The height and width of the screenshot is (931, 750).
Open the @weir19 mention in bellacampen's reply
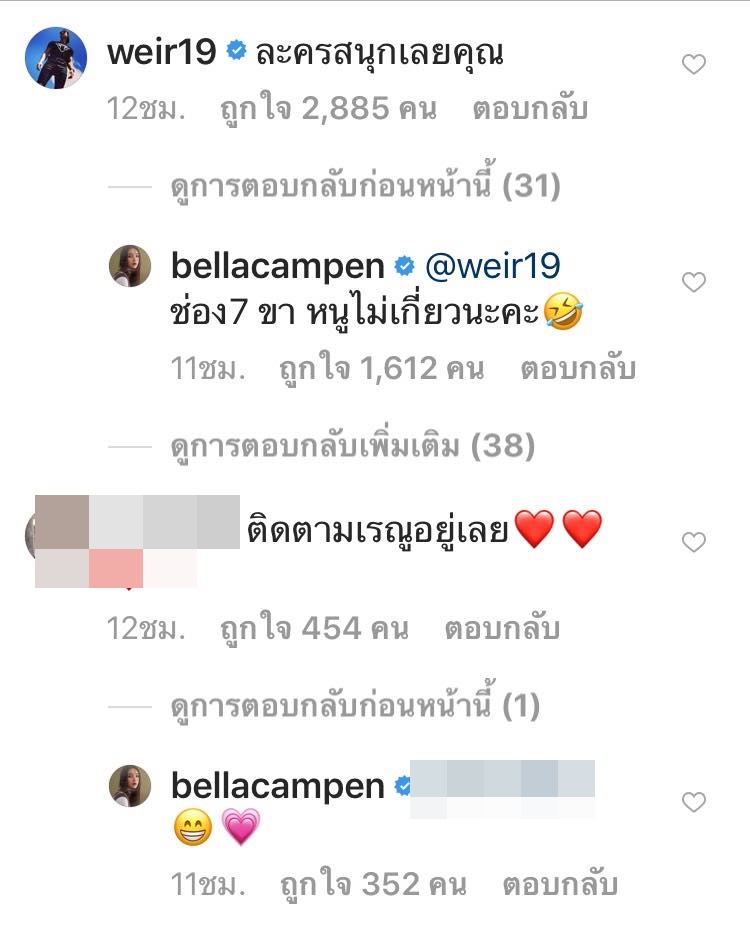[x=492, y=266]
